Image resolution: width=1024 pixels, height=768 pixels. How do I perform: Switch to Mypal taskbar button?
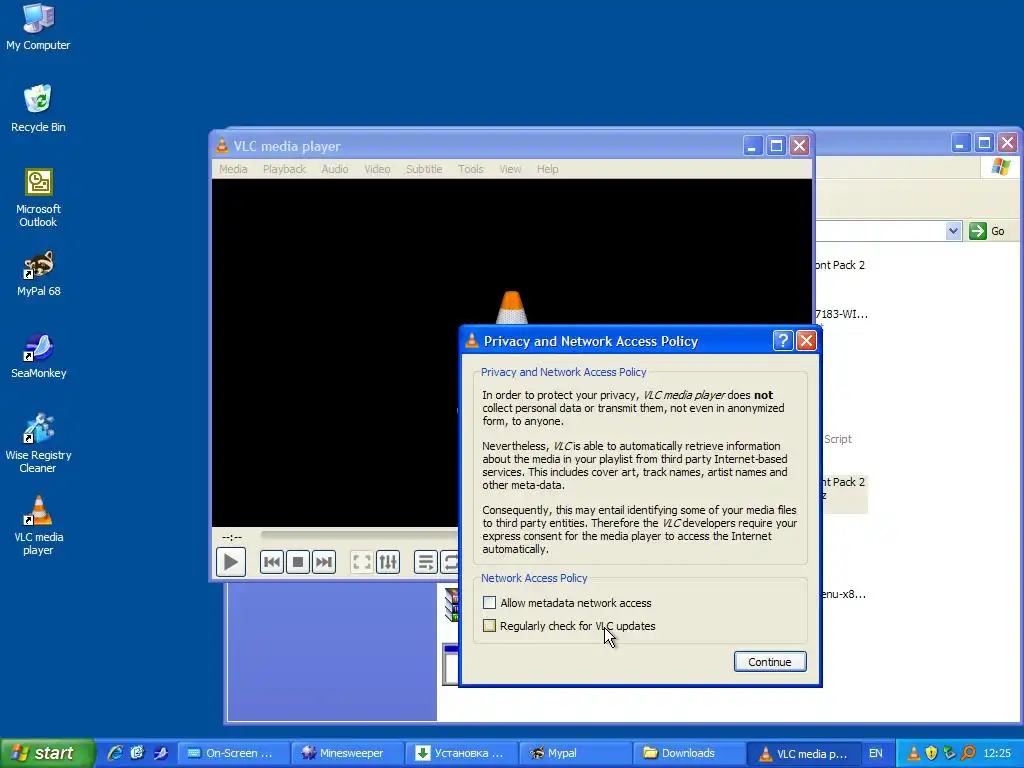[x=575, y=753]
